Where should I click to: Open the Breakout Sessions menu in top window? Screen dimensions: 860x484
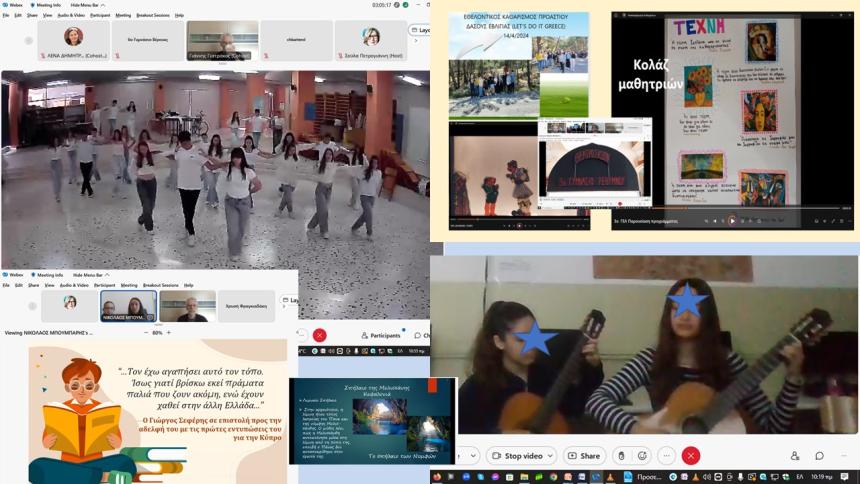(x=153, y=16)
